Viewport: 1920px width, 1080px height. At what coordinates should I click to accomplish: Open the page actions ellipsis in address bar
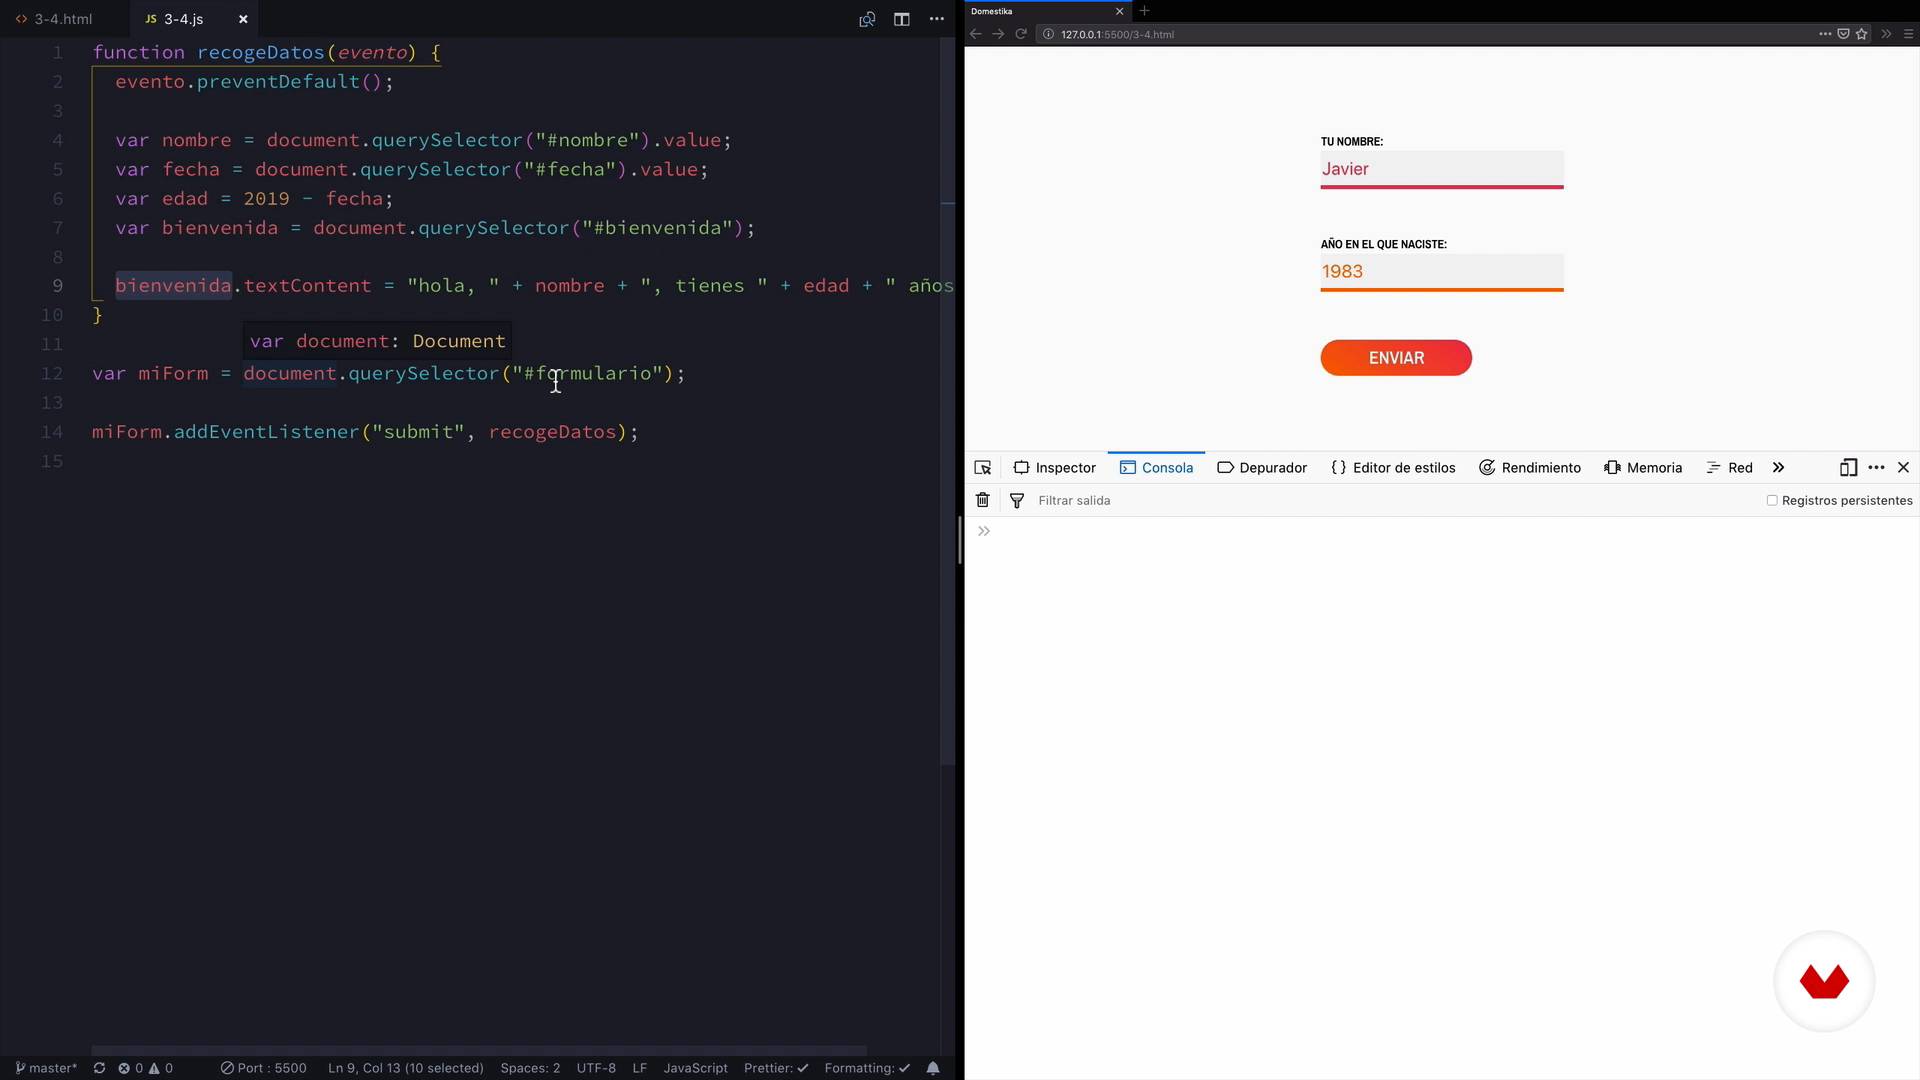[x=1825, y=34]
